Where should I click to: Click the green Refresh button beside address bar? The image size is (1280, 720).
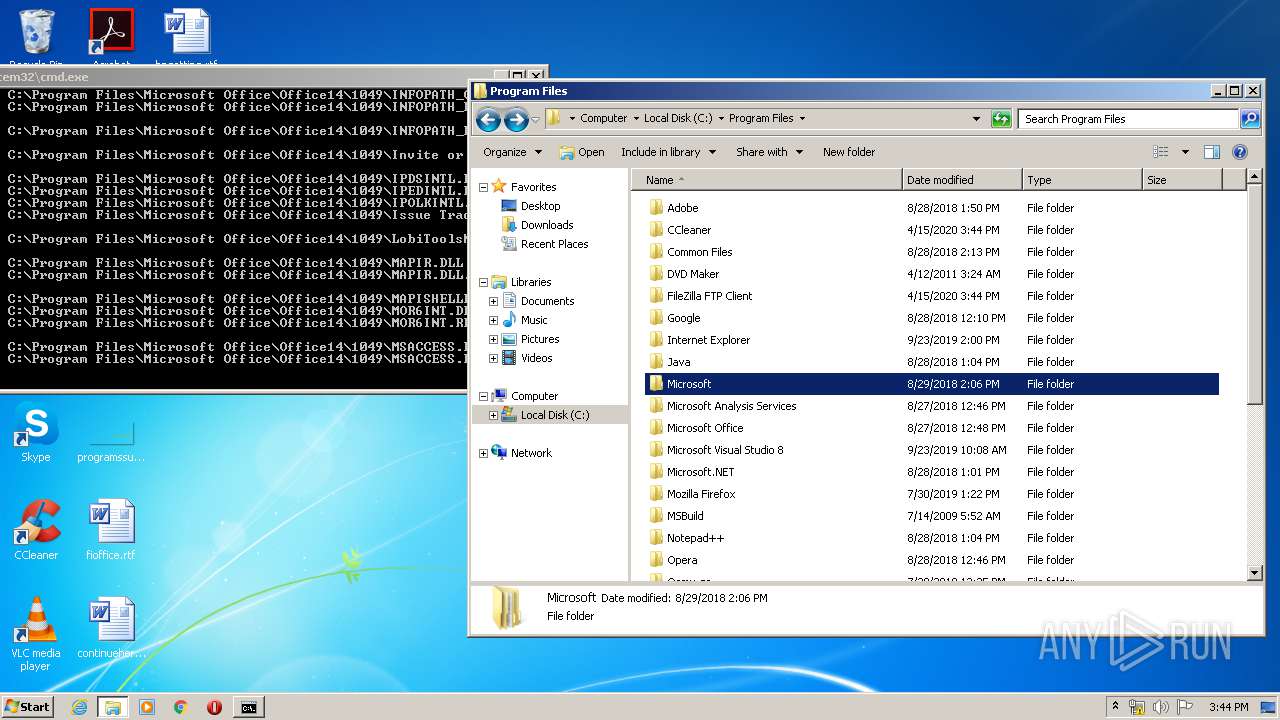point(1001,118)
